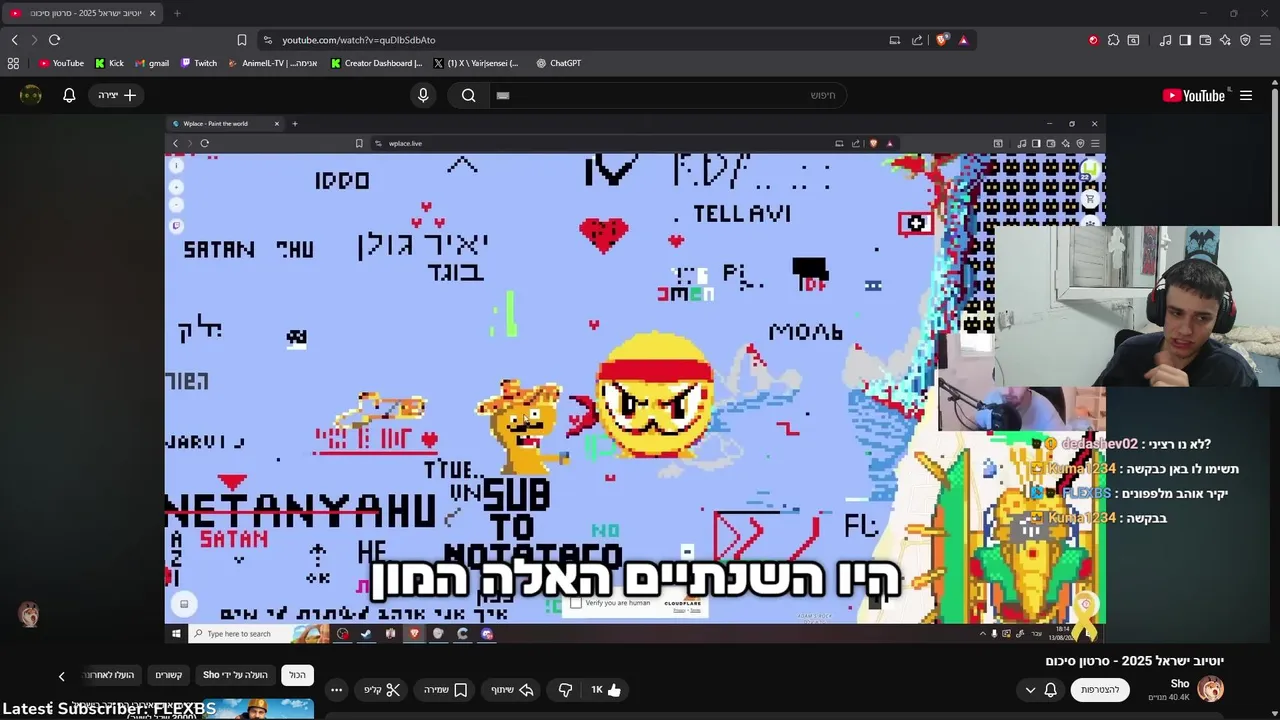Expand filter chips with the chevron arrow

point(61,676)
